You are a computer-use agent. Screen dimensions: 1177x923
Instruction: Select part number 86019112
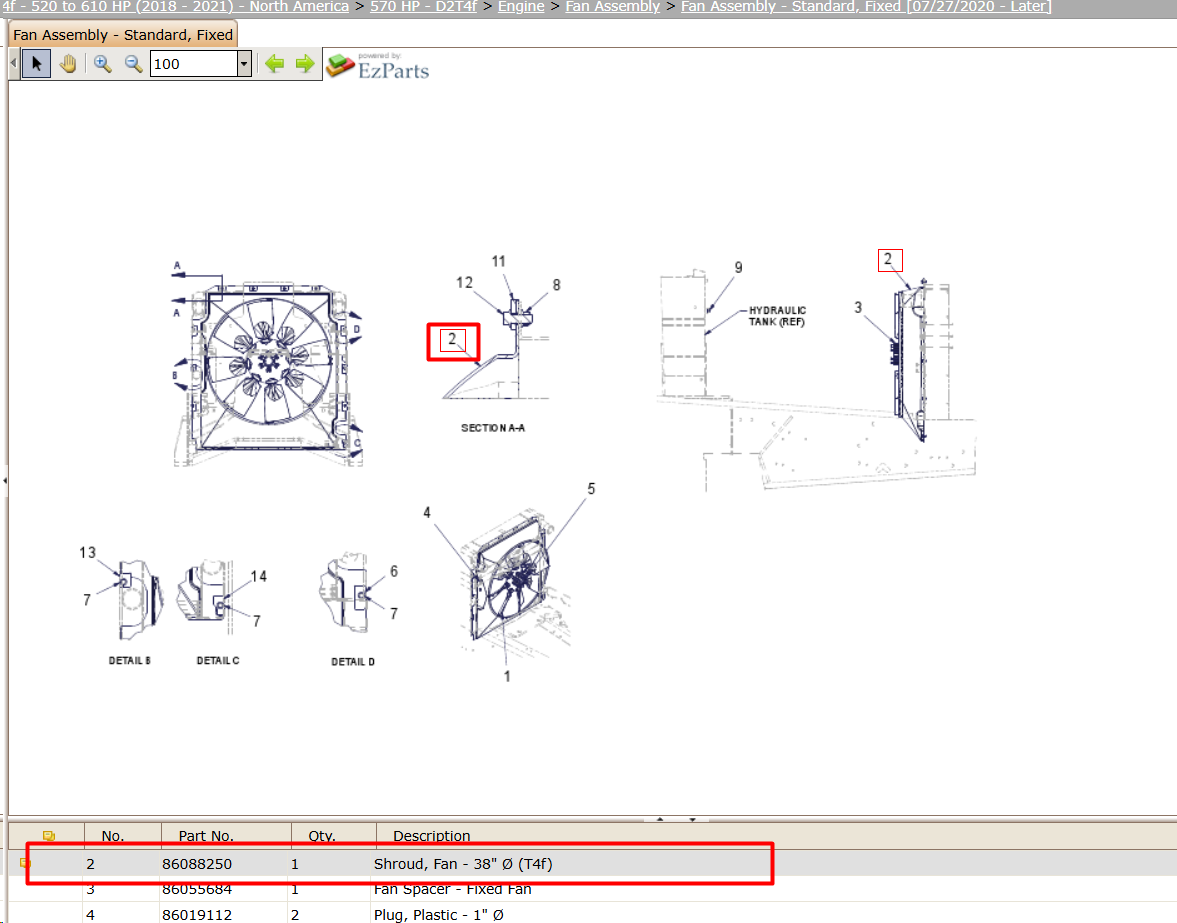197,915
